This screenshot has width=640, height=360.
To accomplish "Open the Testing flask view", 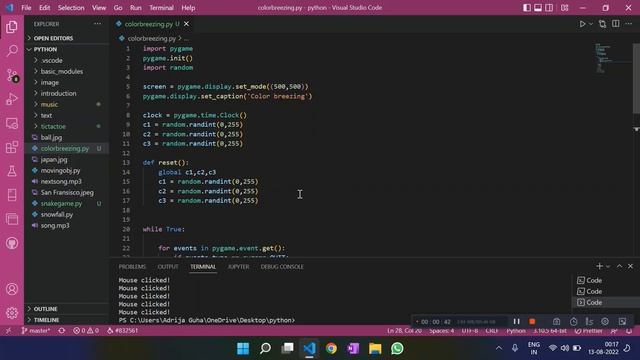I will click(12, 171).
